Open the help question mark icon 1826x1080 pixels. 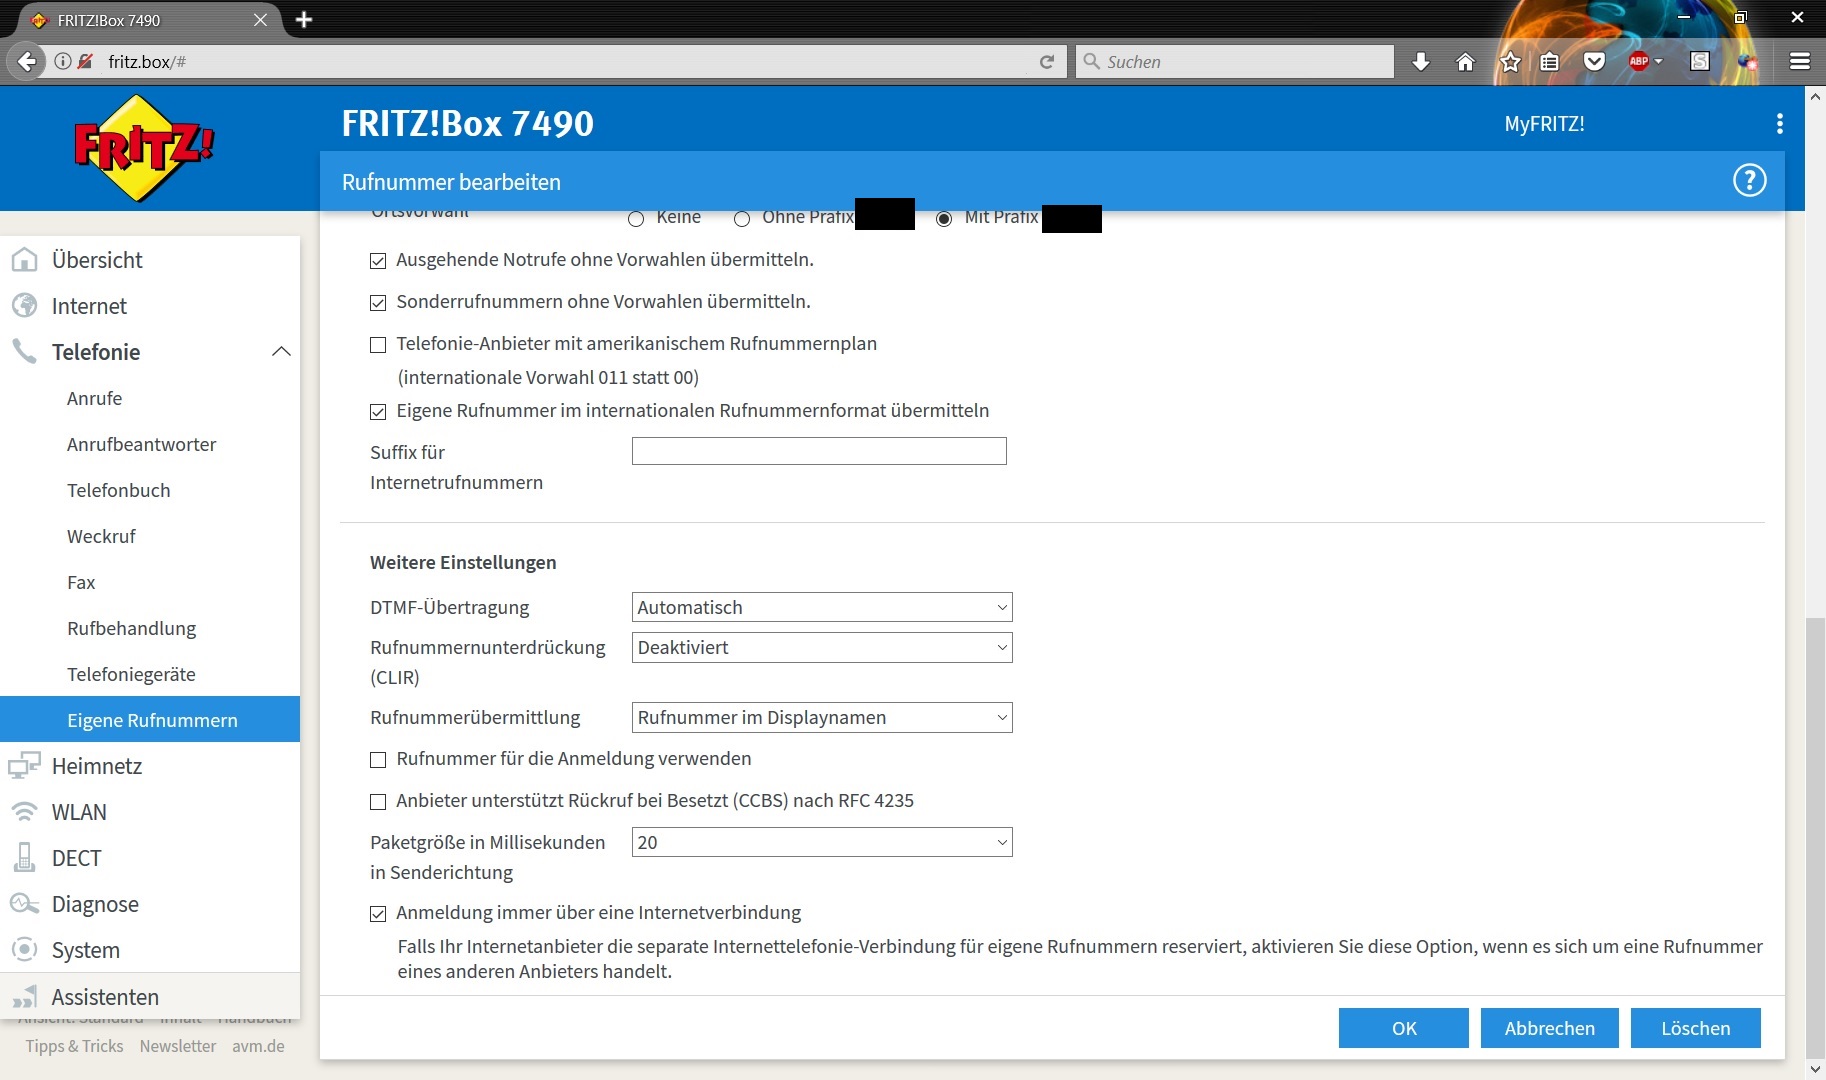pos(1749,181)
